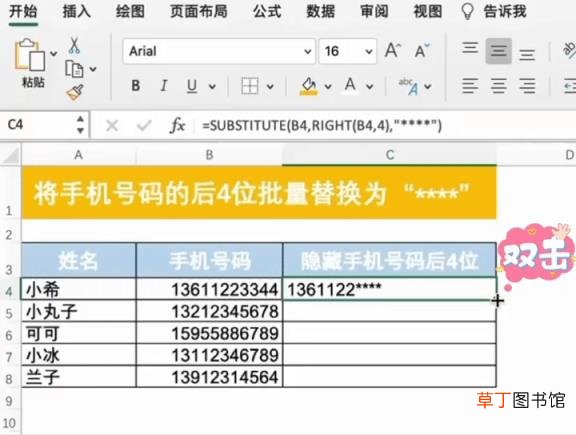Set top vertical alignment

(x=470, y=48)
